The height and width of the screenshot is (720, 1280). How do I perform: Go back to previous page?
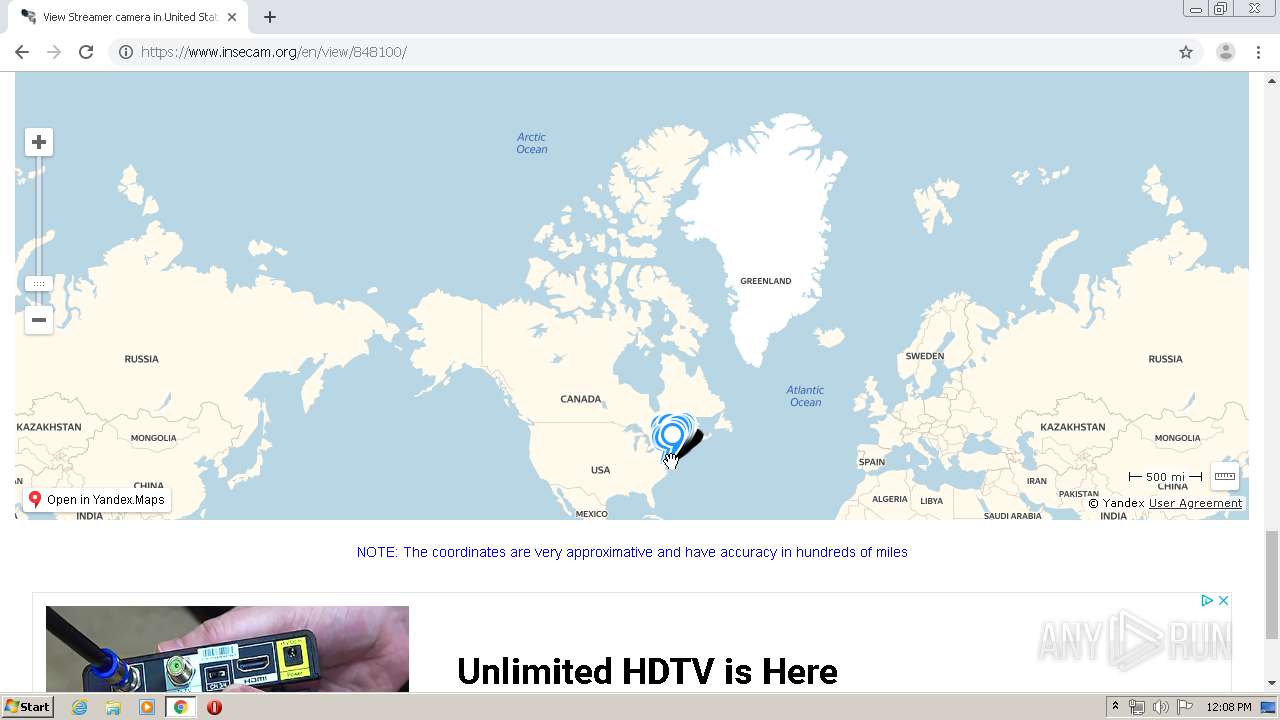22,52
